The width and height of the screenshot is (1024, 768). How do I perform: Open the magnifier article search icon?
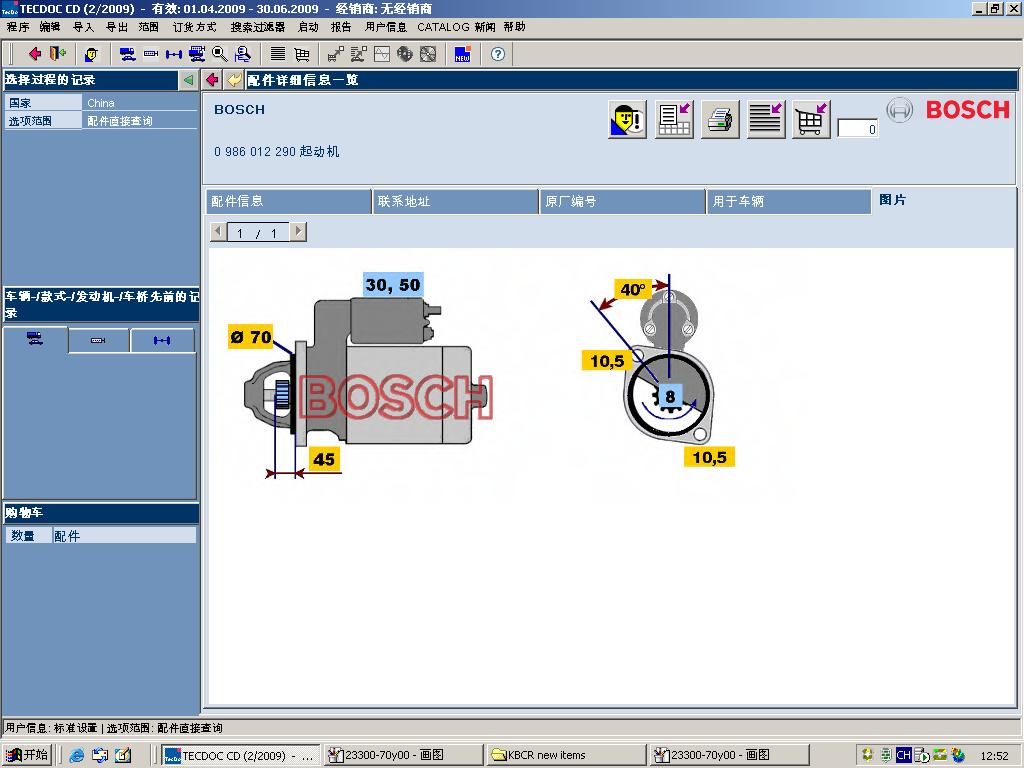pos(219,54)
